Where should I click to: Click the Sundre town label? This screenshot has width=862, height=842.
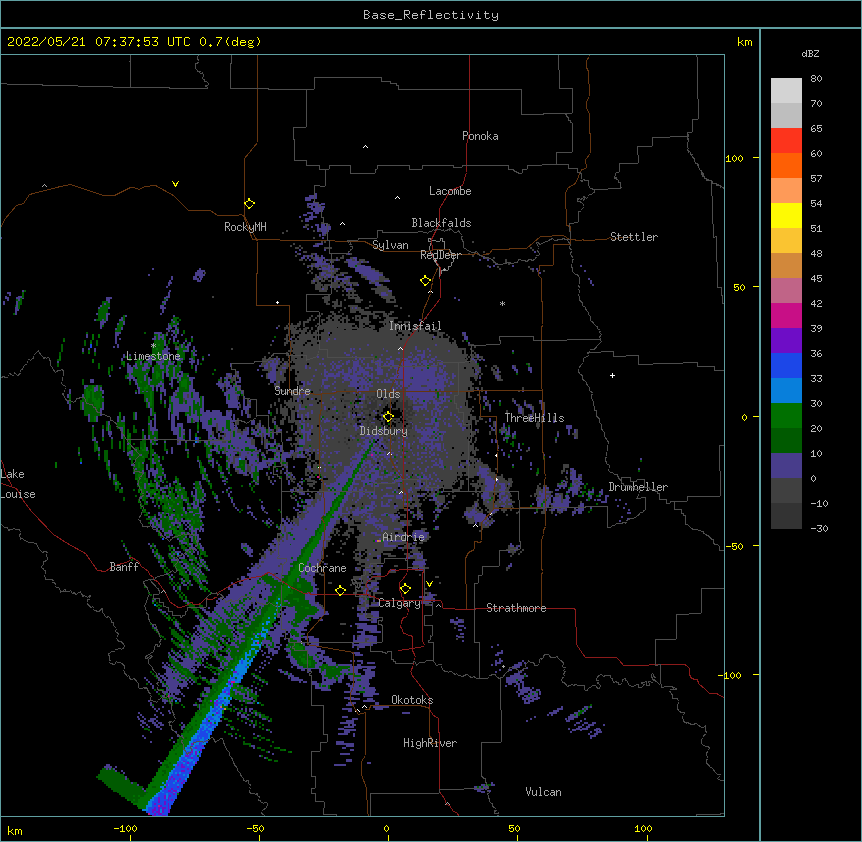[x=292, y=391]
